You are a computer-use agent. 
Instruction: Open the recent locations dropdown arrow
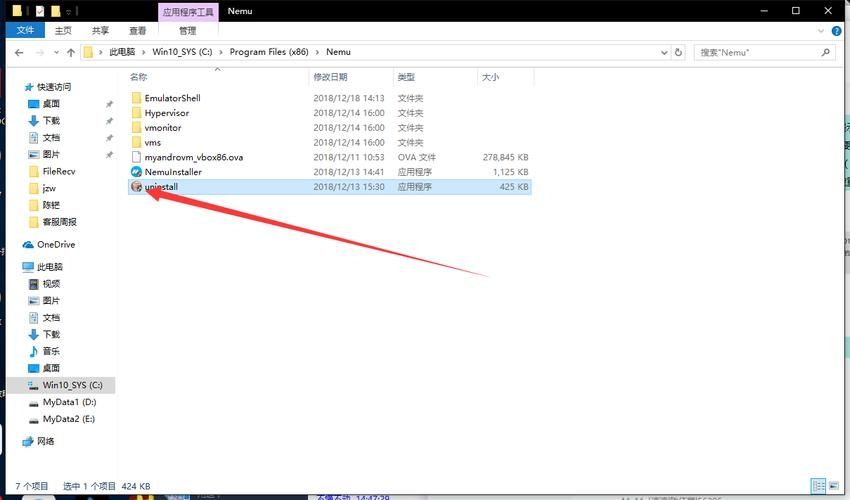pyautogui.click(x=56, y=53)
